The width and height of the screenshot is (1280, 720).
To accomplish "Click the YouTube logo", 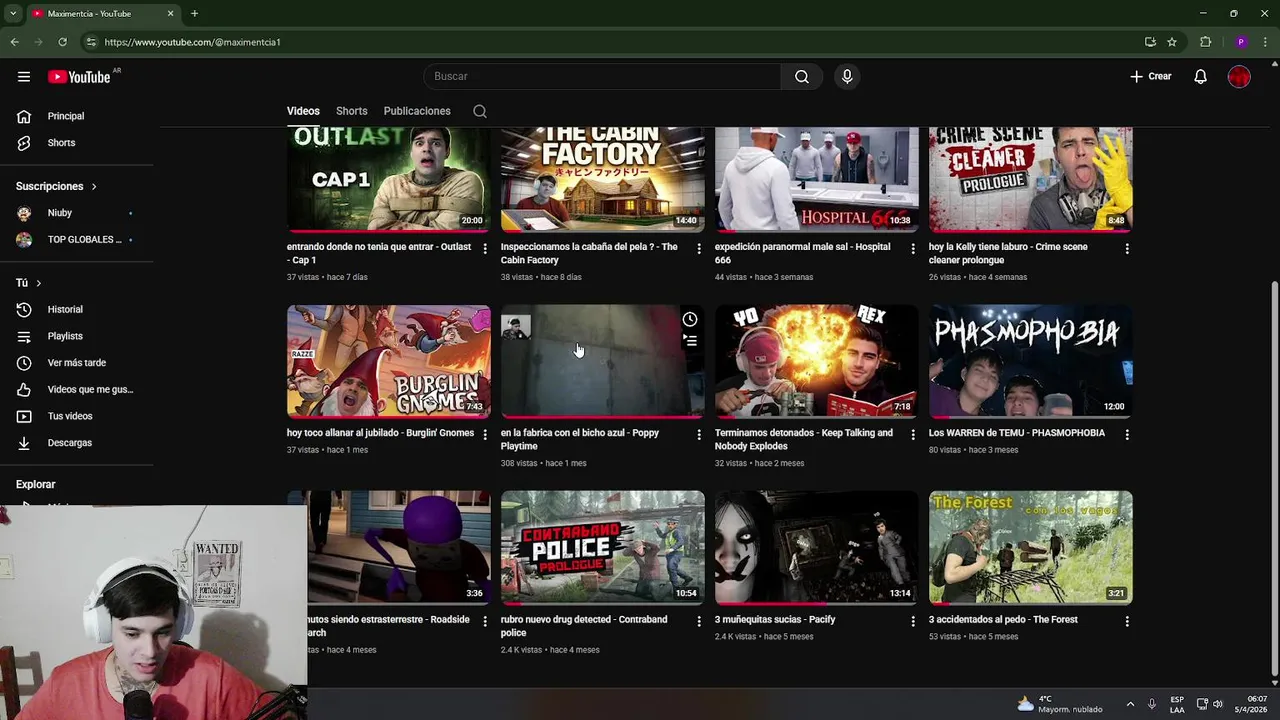I will click(79, 77).
